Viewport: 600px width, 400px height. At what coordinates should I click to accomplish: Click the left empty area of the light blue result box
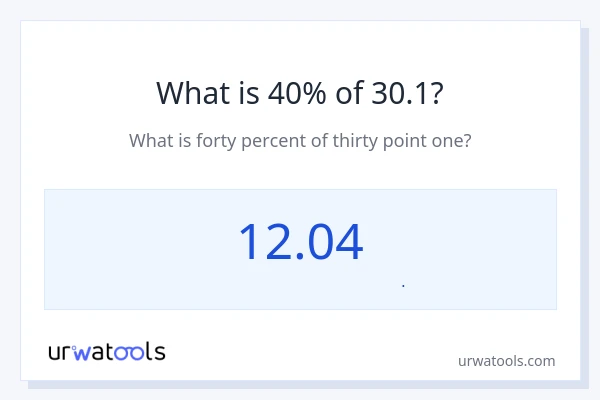coord(130,249)
